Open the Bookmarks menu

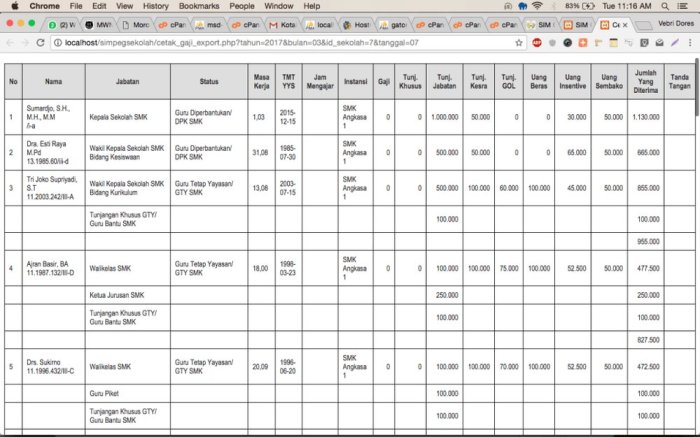point(199,6)
